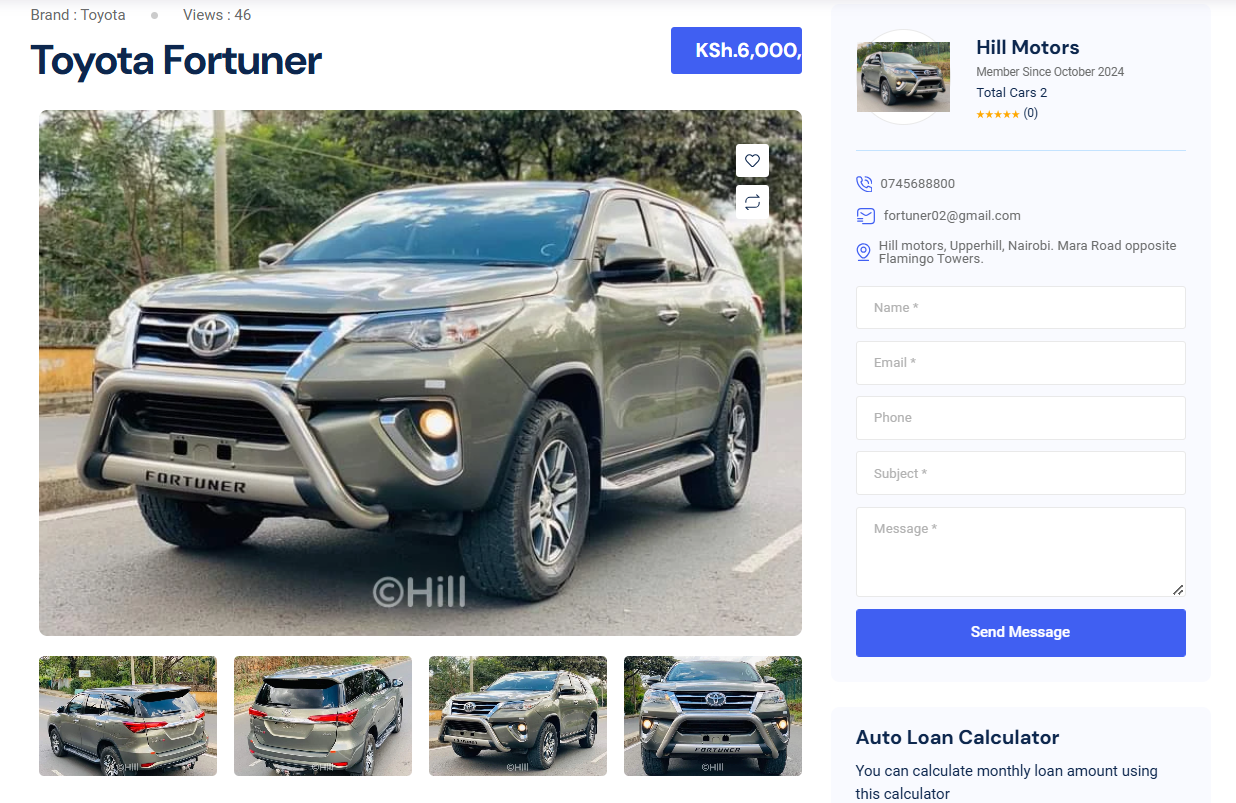The height and width of the screenshot is (803, 1236).
Task: Click the heart favorite icon on photo
Action: pyautogui.click(x=752, y=161)
